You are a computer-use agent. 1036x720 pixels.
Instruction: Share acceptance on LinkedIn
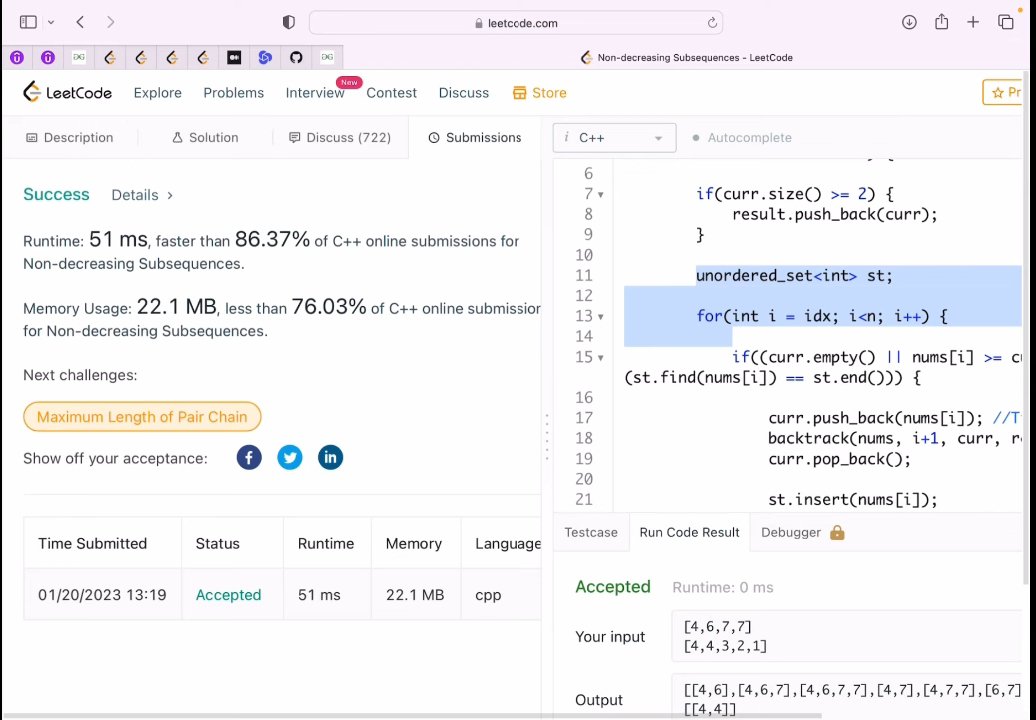(330, 457)
